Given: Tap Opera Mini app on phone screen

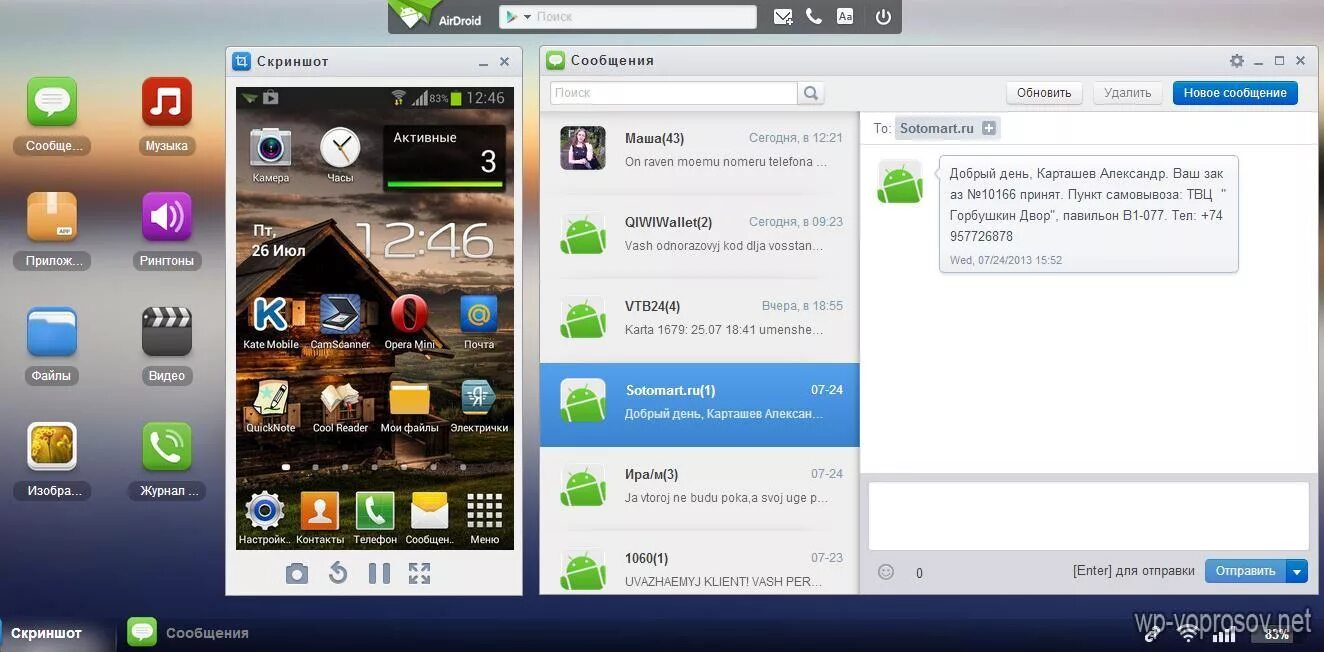Looking at the screenshot, I should 410,322.
